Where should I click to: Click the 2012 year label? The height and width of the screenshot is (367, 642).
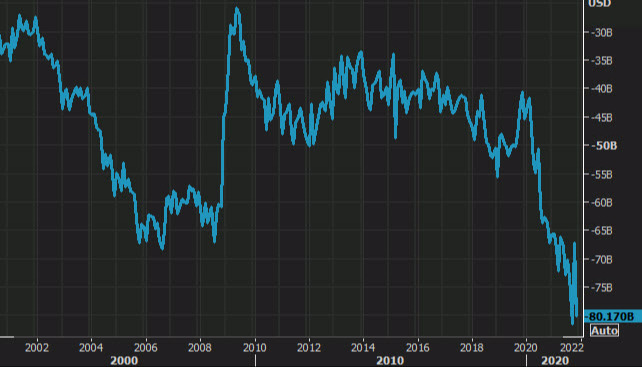coord(309,348)
